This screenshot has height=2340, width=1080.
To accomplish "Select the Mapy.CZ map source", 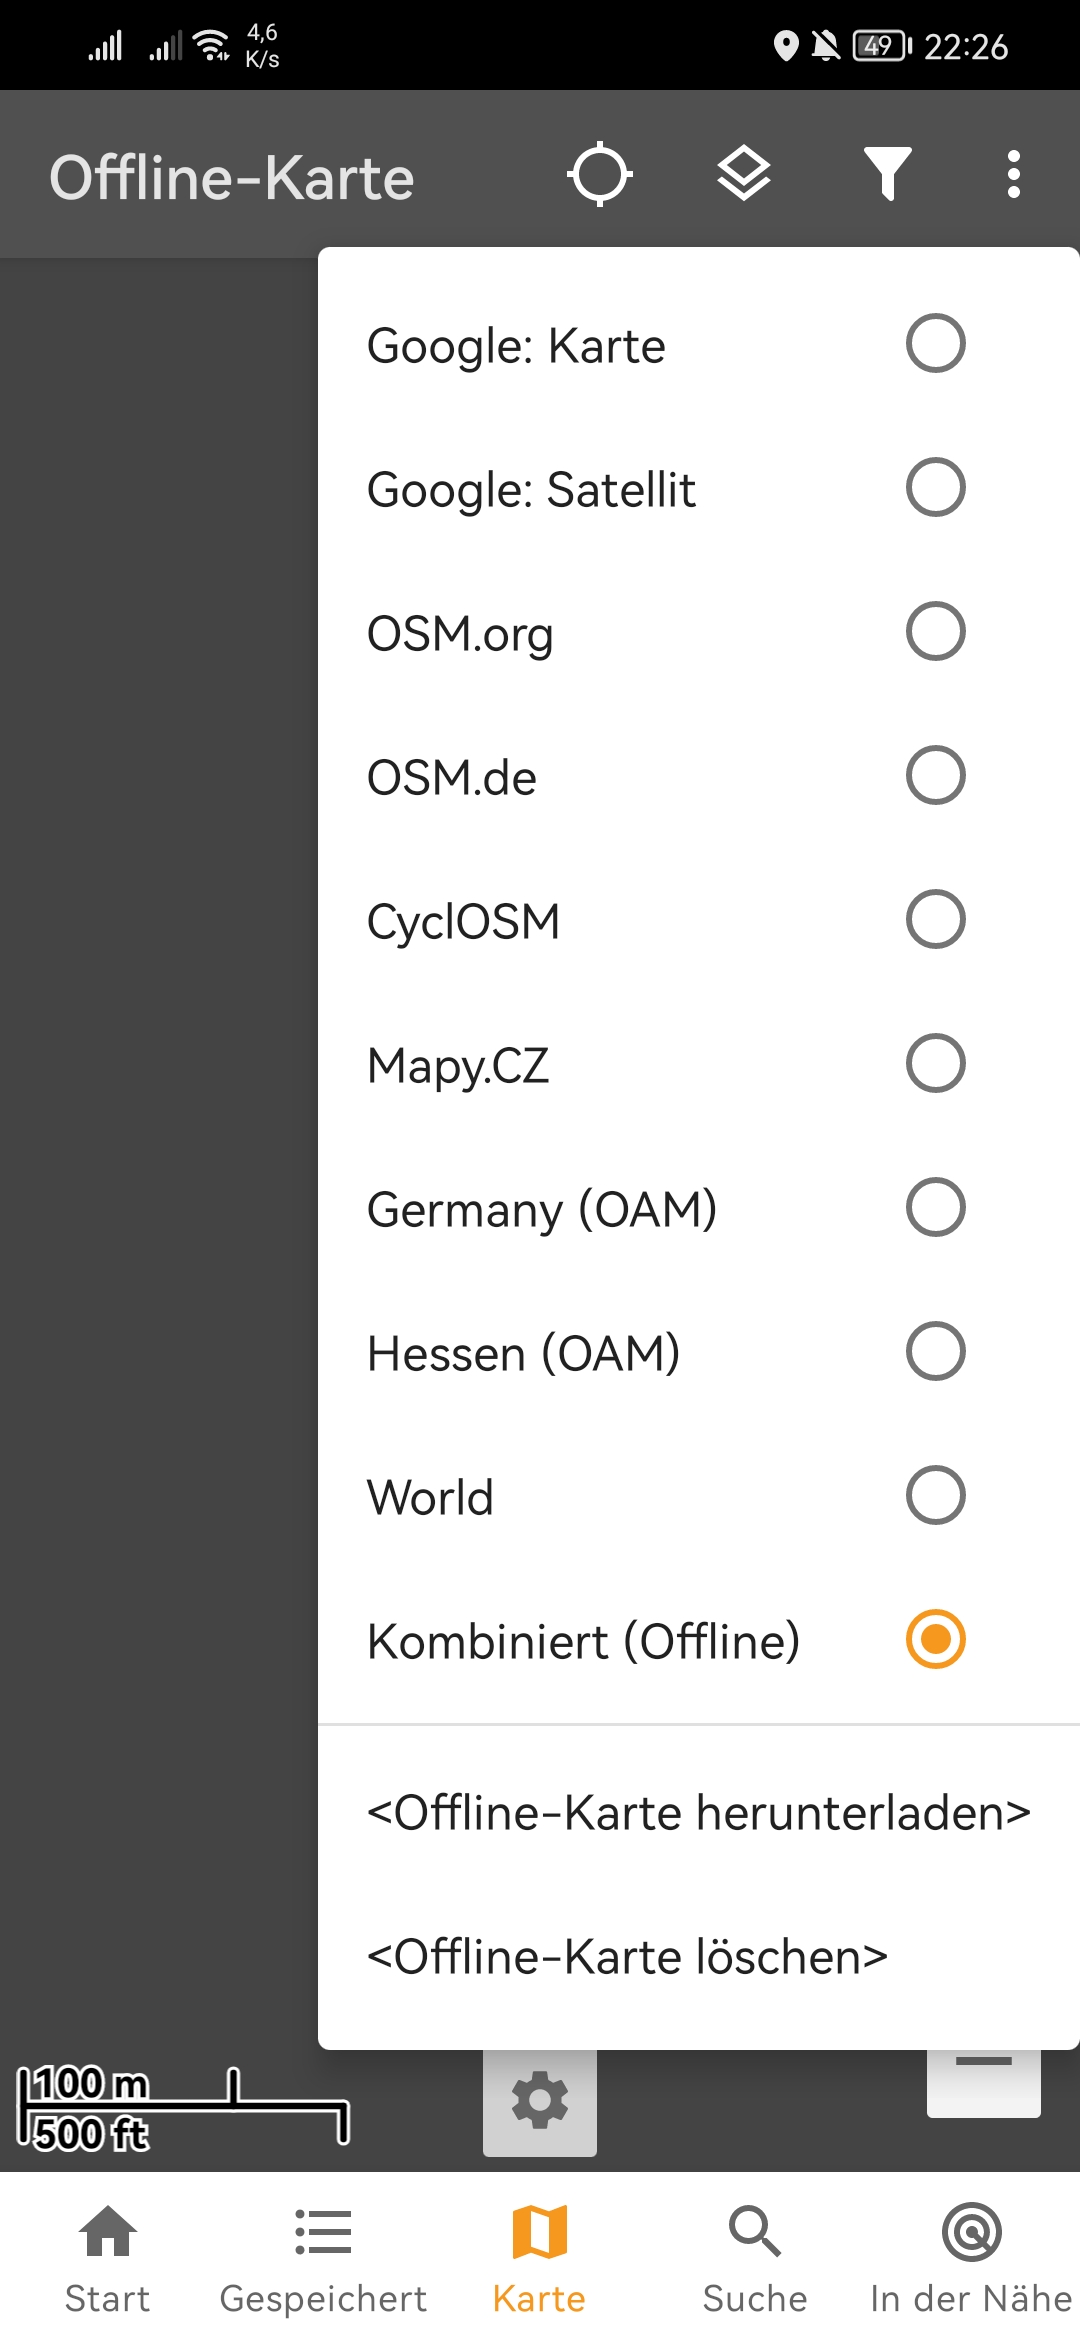I will pos(660,1065).
